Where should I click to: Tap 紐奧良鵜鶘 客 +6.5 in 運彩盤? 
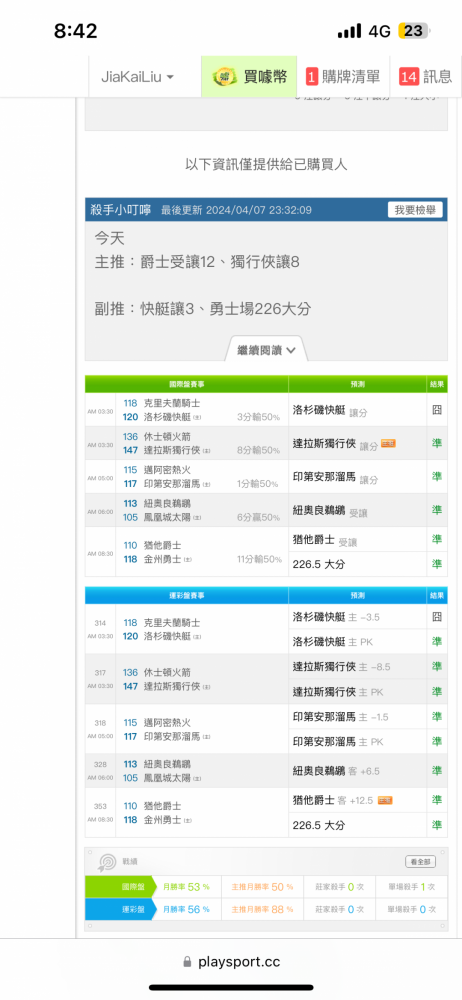(x=336, y=771)
